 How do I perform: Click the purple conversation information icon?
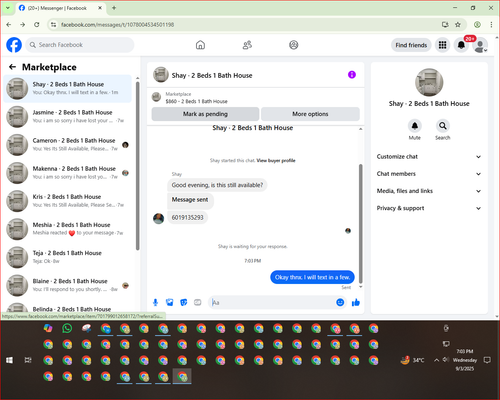(352, 75)
